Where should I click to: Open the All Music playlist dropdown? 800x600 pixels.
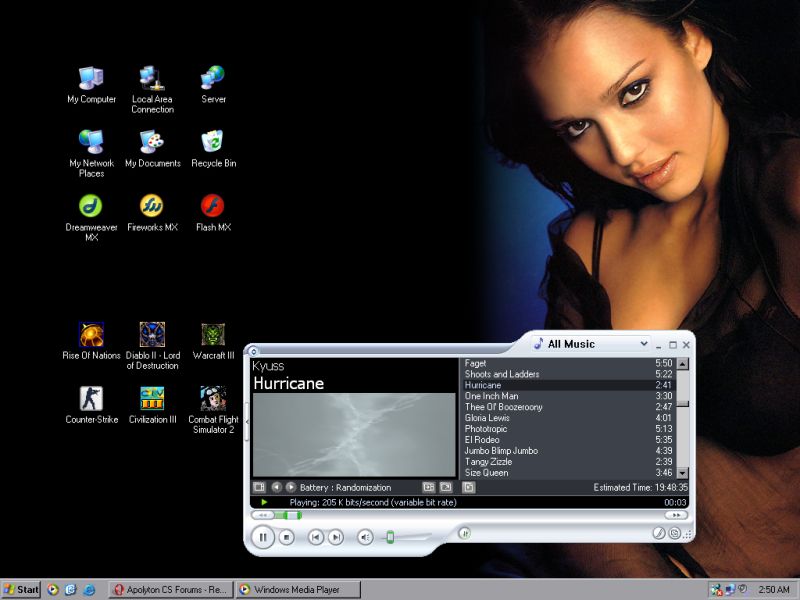[x=643, y=344]
